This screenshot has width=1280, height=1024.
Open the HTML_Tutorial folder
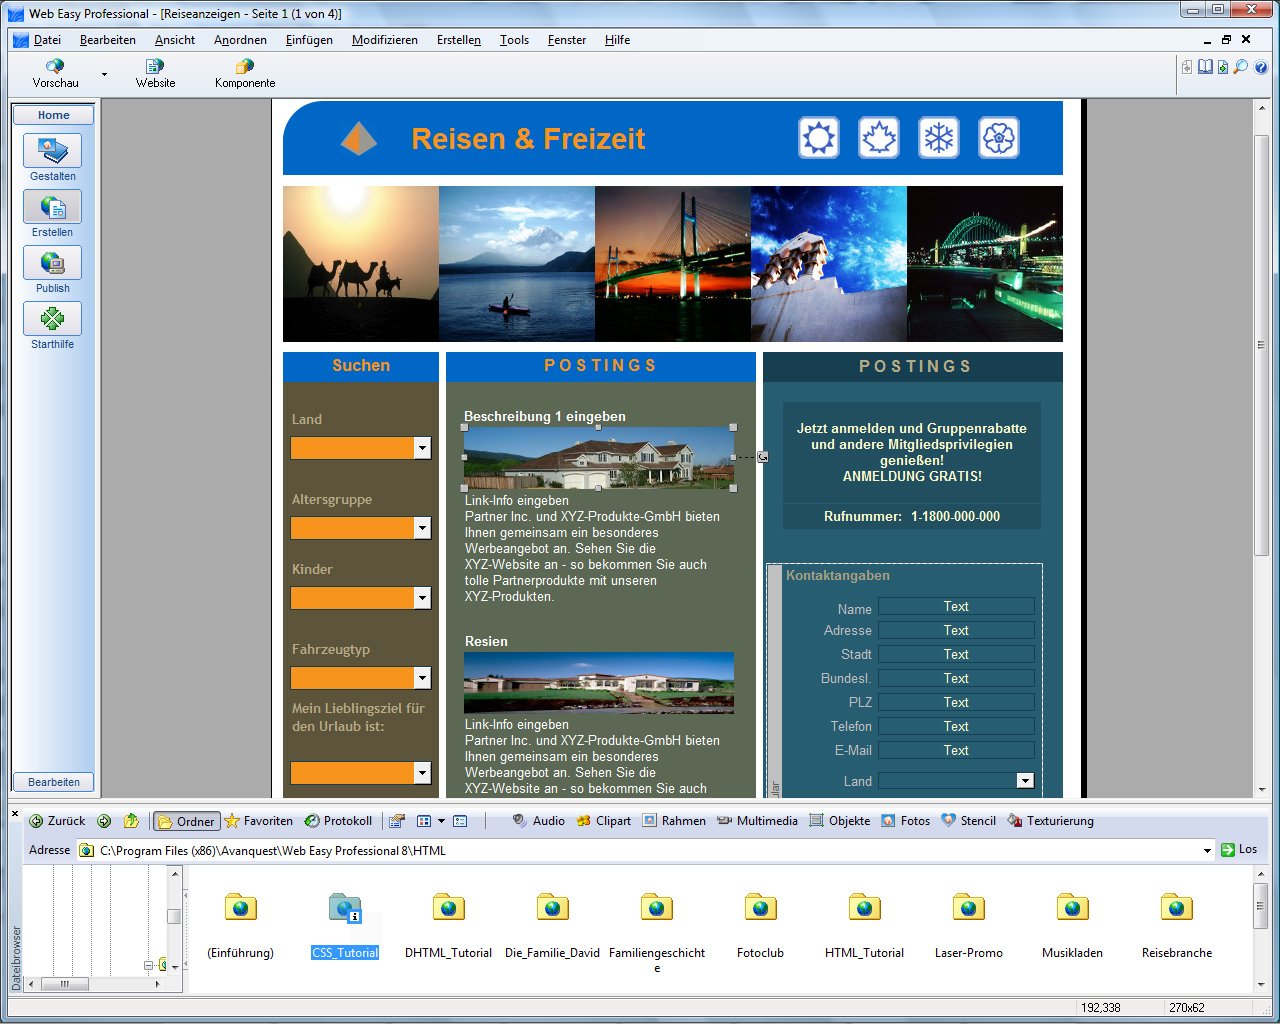(864, 908)
